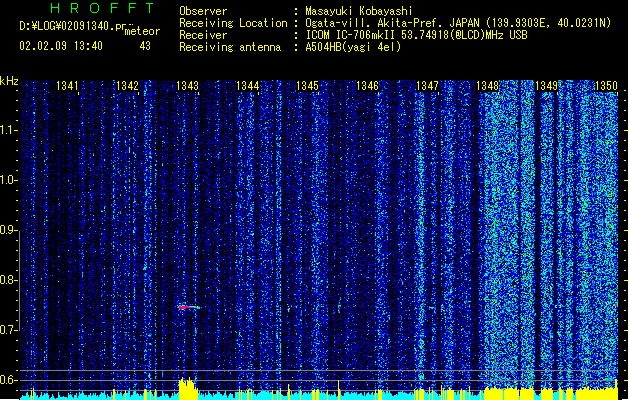Click the red meteor echo near 1343

click(x=189, y=307)
